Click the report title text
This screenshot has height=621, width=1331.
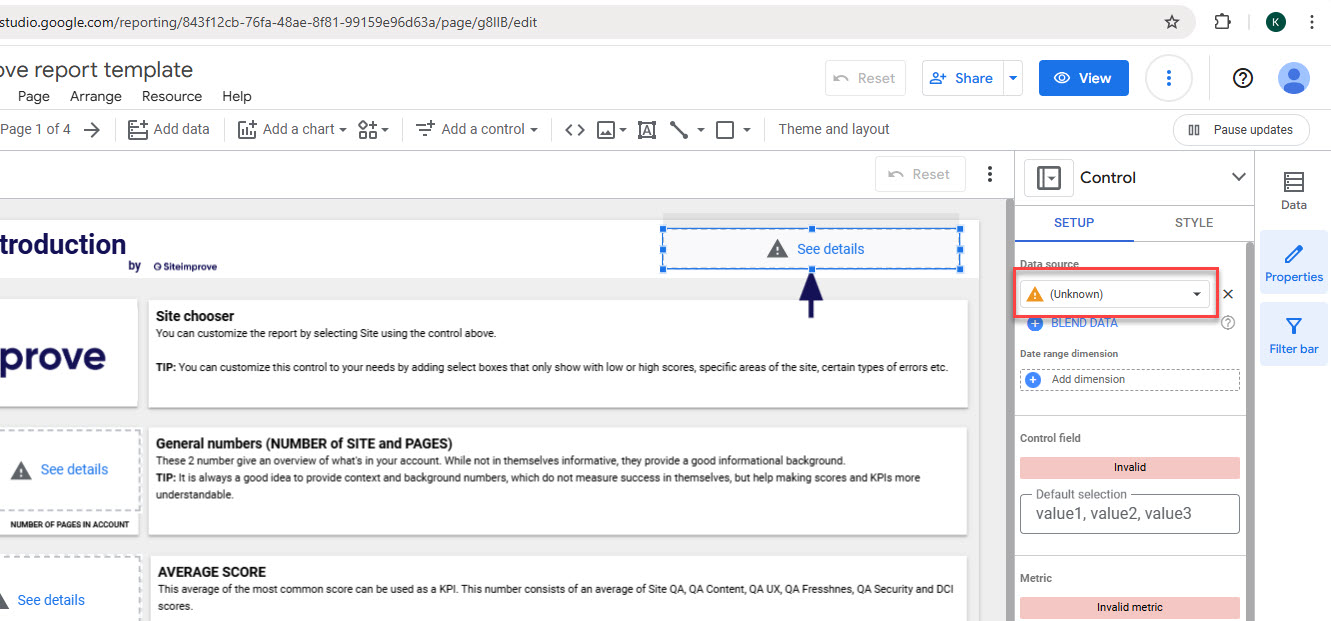pyautogui.click(x=96, y=69)
